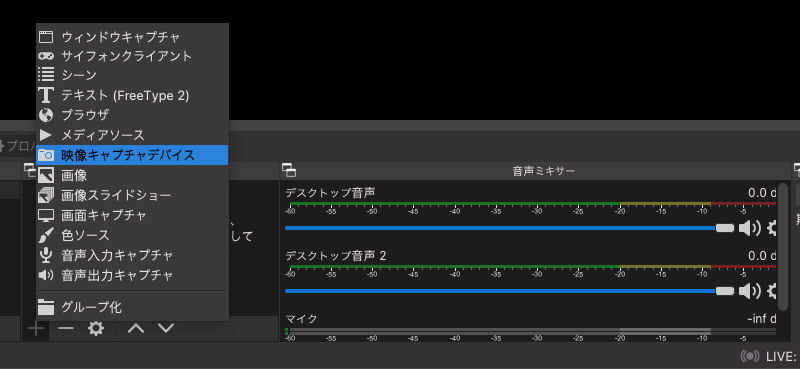
Task: Choose 画像 source entry
Action: (x=132, y=175)
